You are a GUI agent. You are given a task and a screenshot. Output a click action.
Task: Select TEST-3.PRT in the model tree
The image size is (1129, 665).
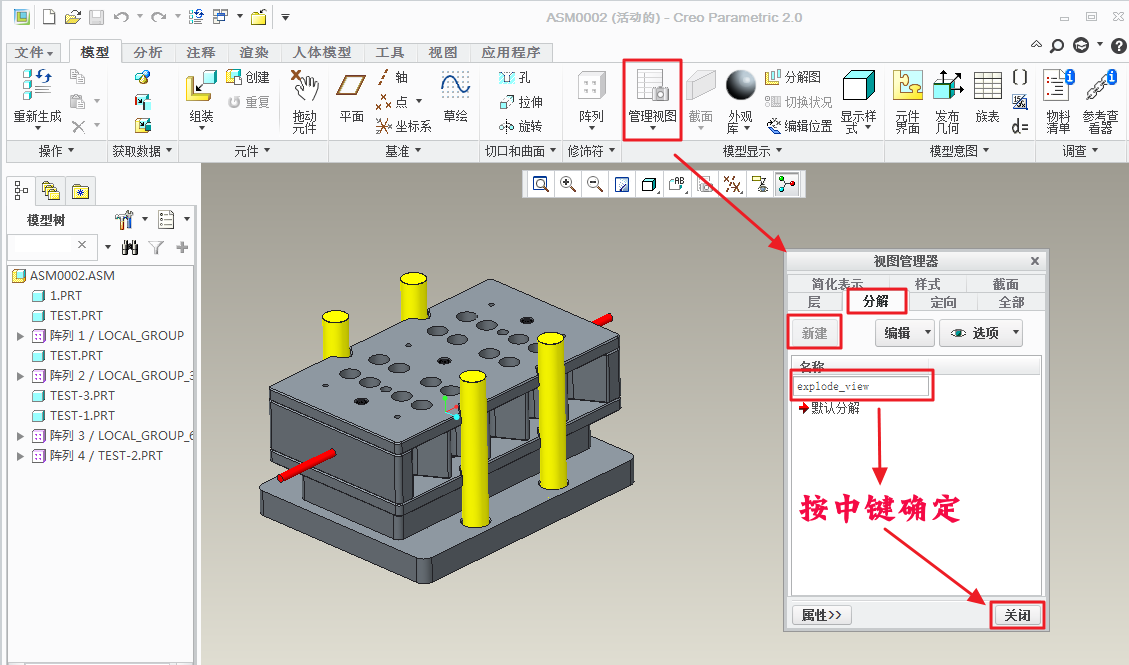(x=82, y=396)
